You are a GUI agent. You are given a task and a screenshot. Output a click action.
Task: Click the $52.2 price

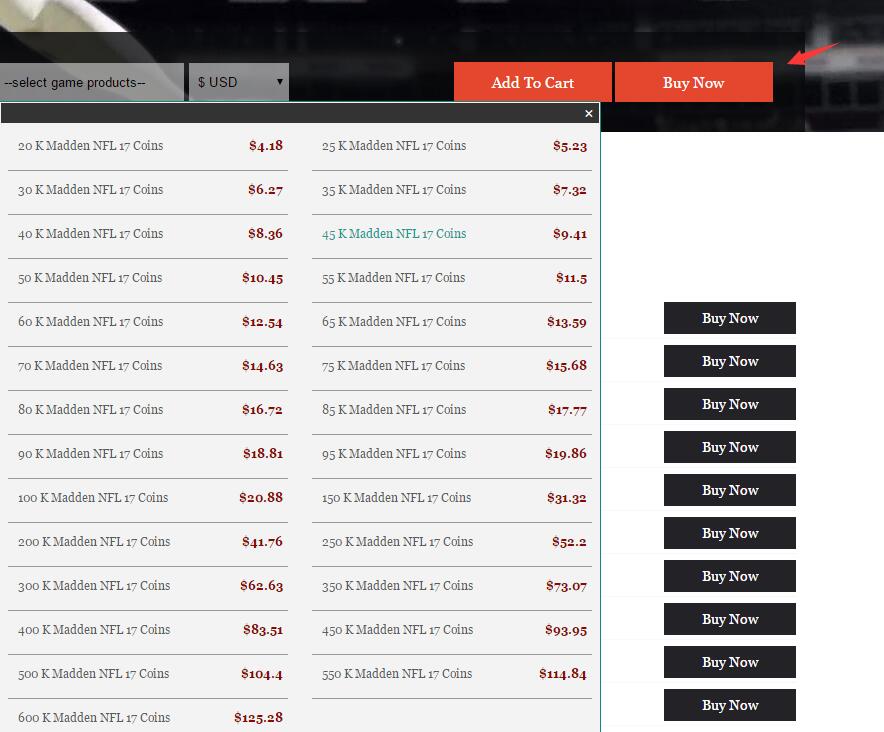(569, 542)
